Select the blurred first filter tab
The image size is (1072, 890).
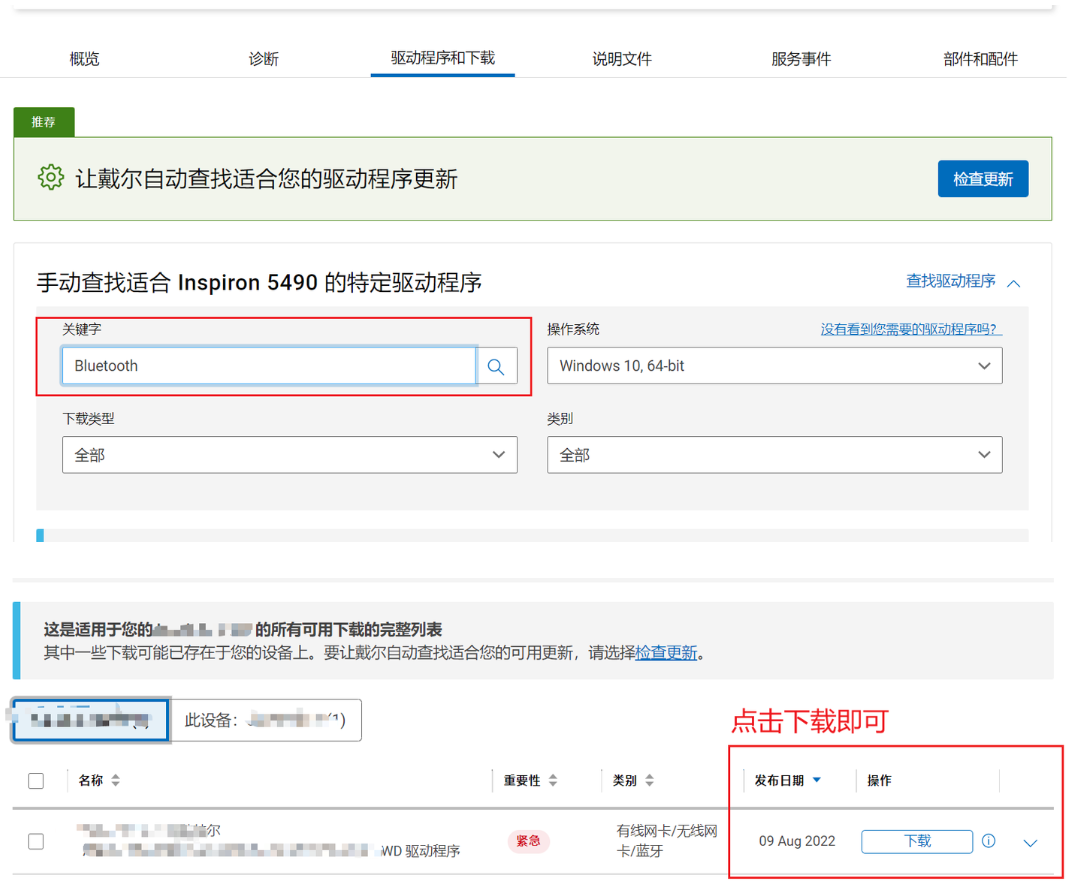pyautogui.click(x=91, y=720)
